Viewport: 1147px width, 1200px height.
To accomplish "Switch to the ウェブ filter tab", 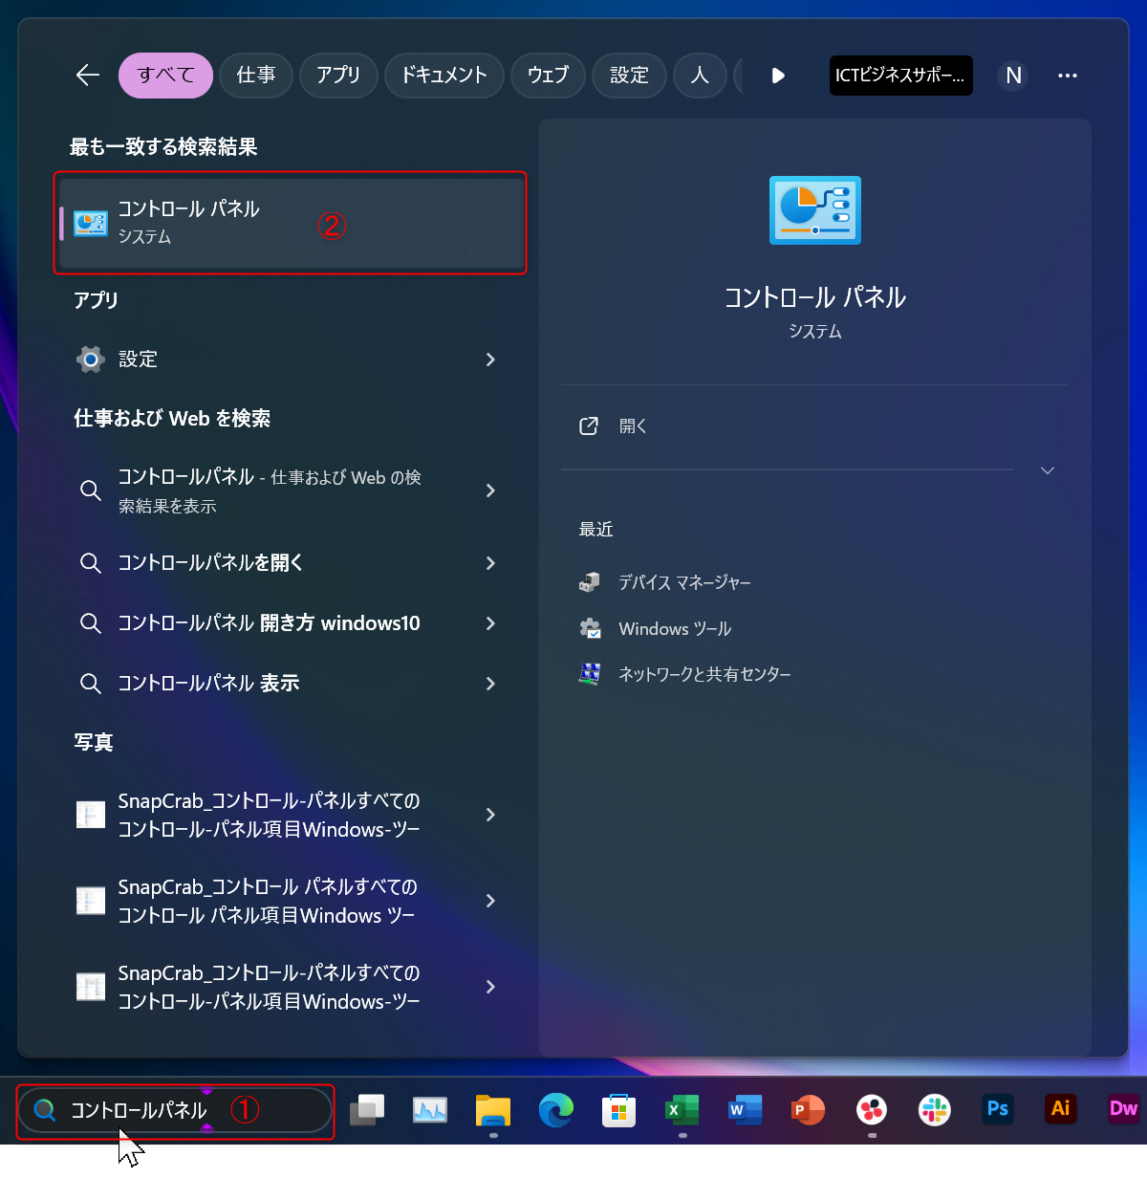I will (x=548, y=75).
